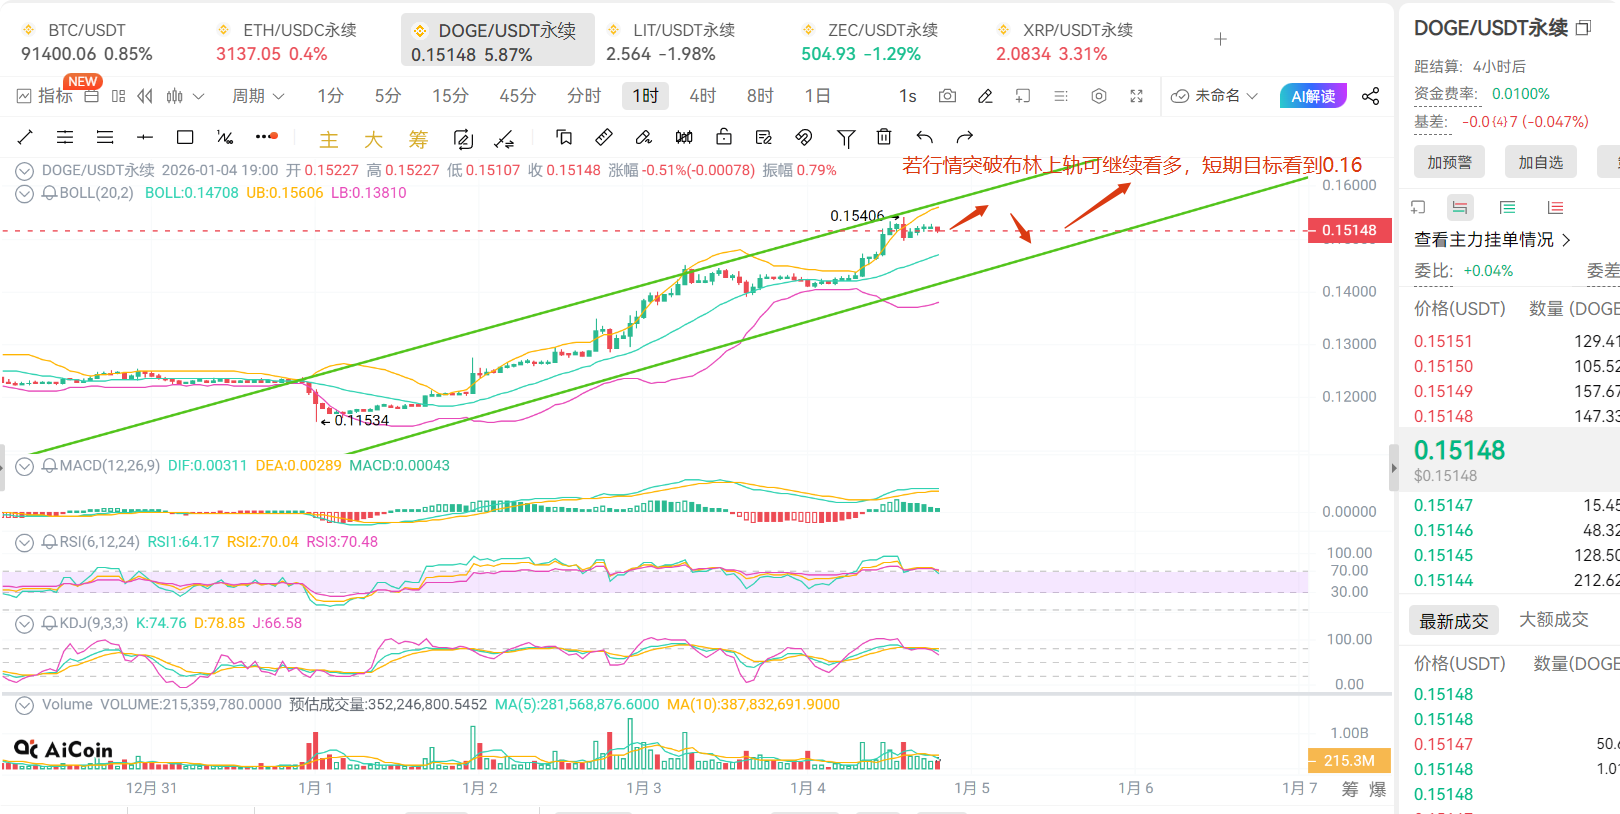
Task: Select the rectangle drawing tool
Action: tap(185, 137)
